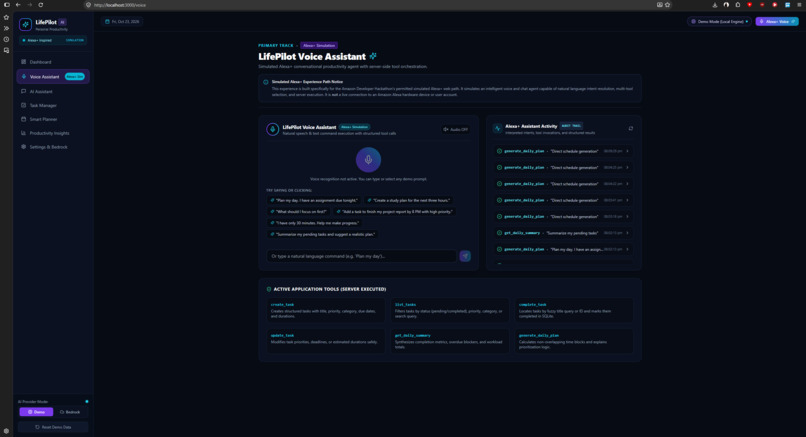
Task: Open browser downloads icon
Action: tap(715, 5)
